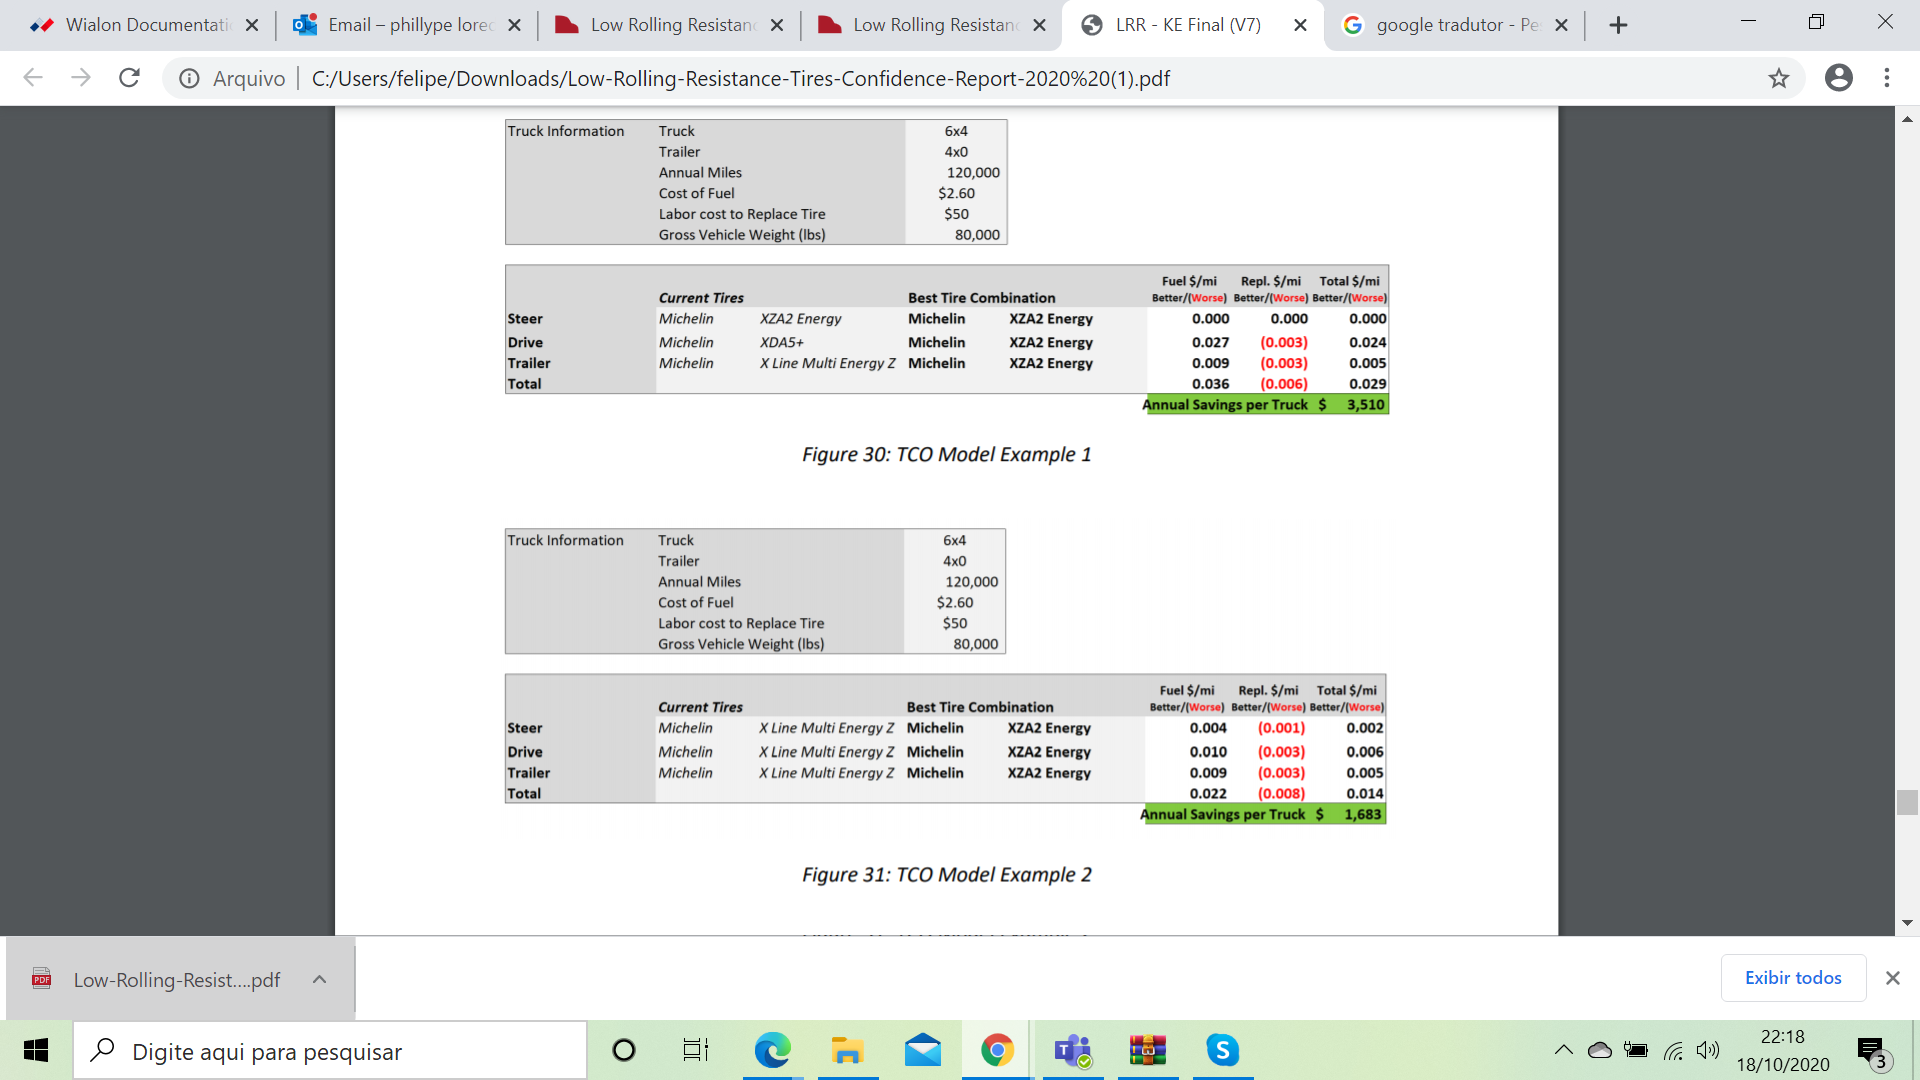1920x1080 pixels.
Task: Click the site information icon in address bar
Action: tap(189, 78)
